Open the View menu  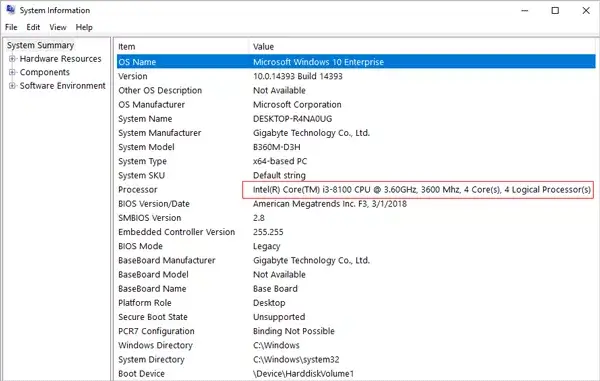pos(58,28)
